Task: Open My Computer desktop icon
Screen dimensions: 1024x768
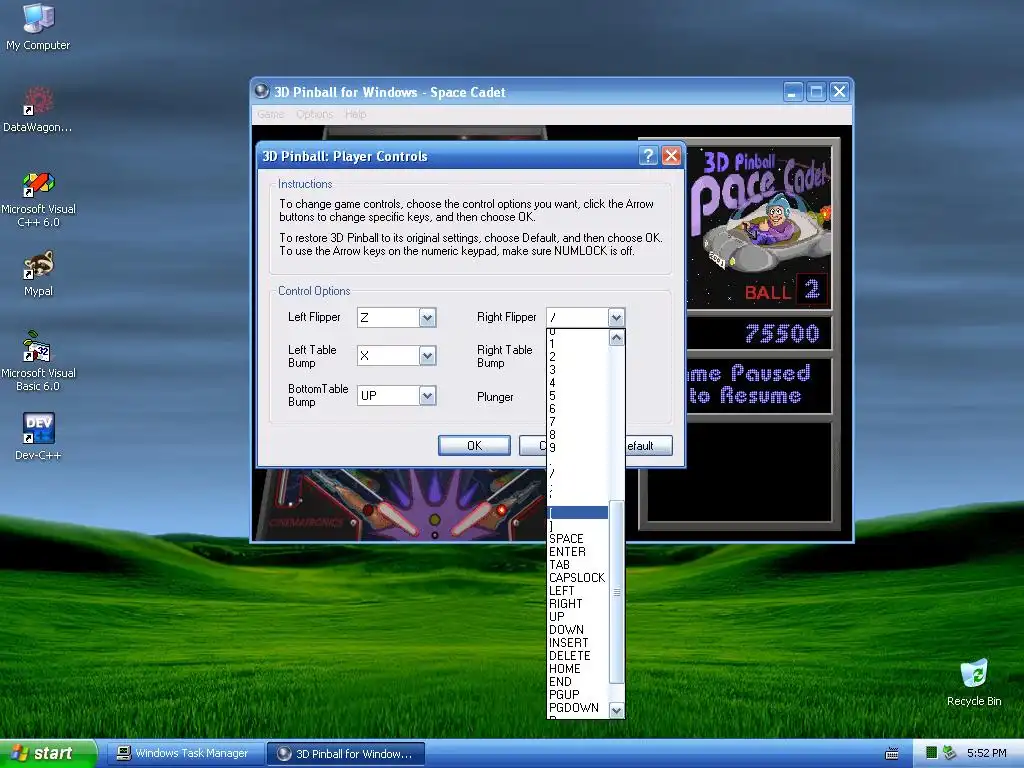Action: (38, 26)
